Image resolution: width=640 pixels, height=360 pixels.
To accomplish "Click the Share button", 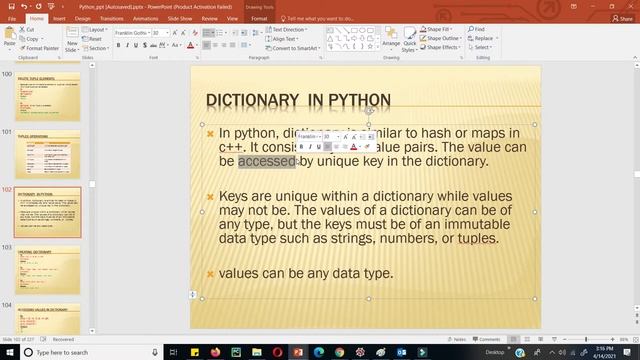I will 622,19.
